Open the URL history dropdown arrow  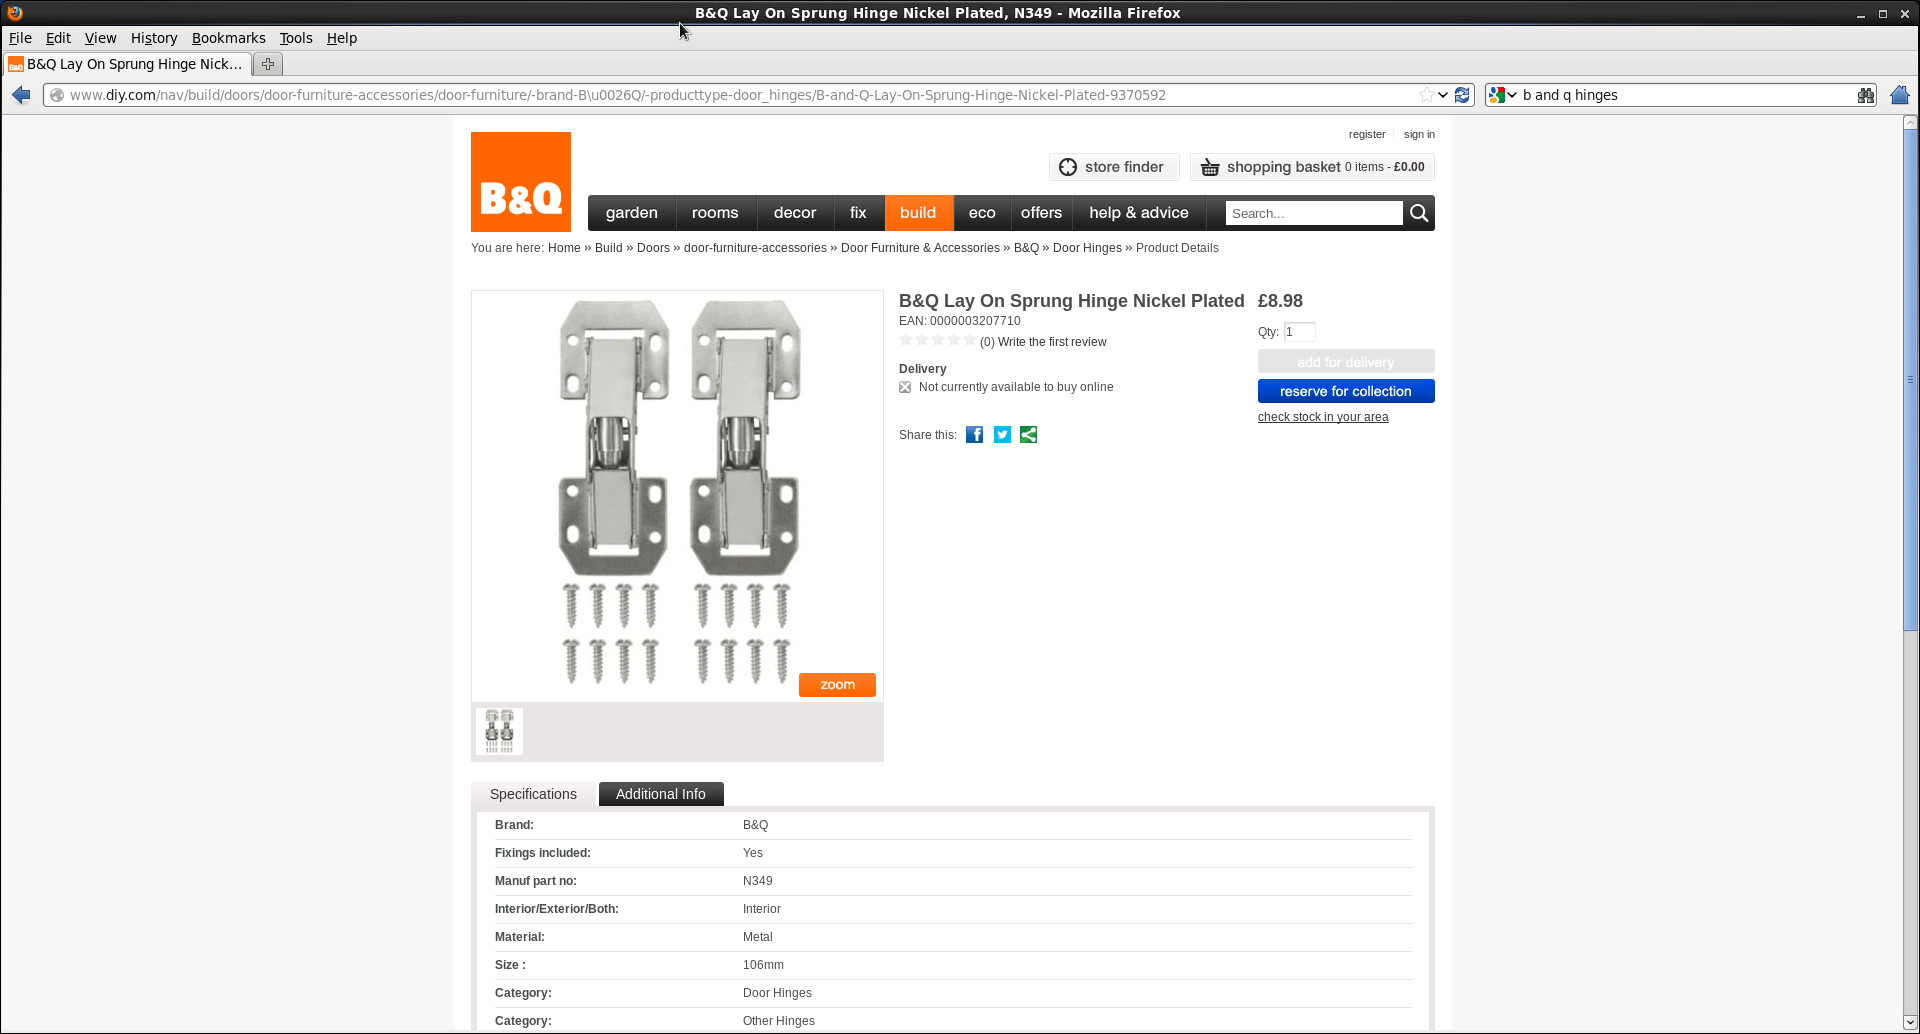click(x=1443, y=95)
